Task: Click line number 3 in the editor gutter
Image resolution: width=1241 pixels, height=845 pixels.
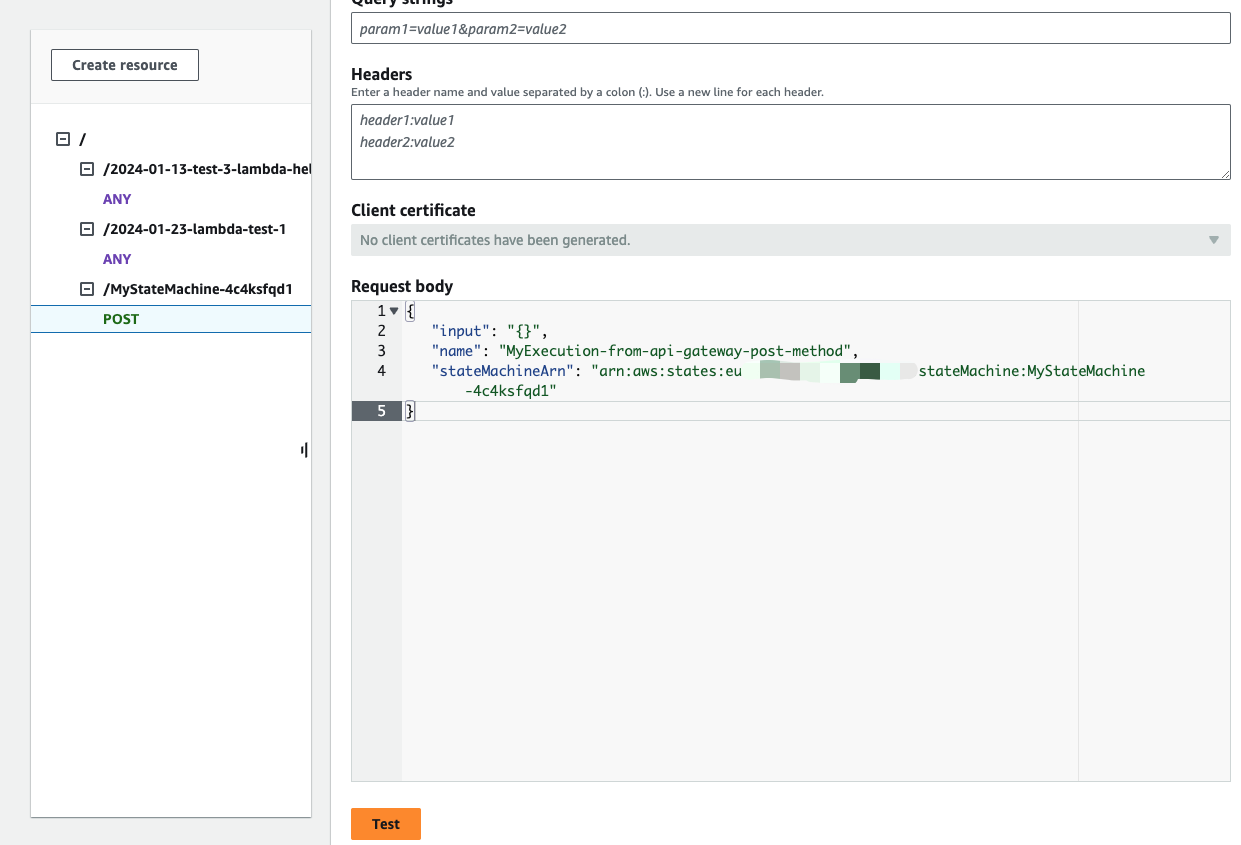Action: point(381,351)
